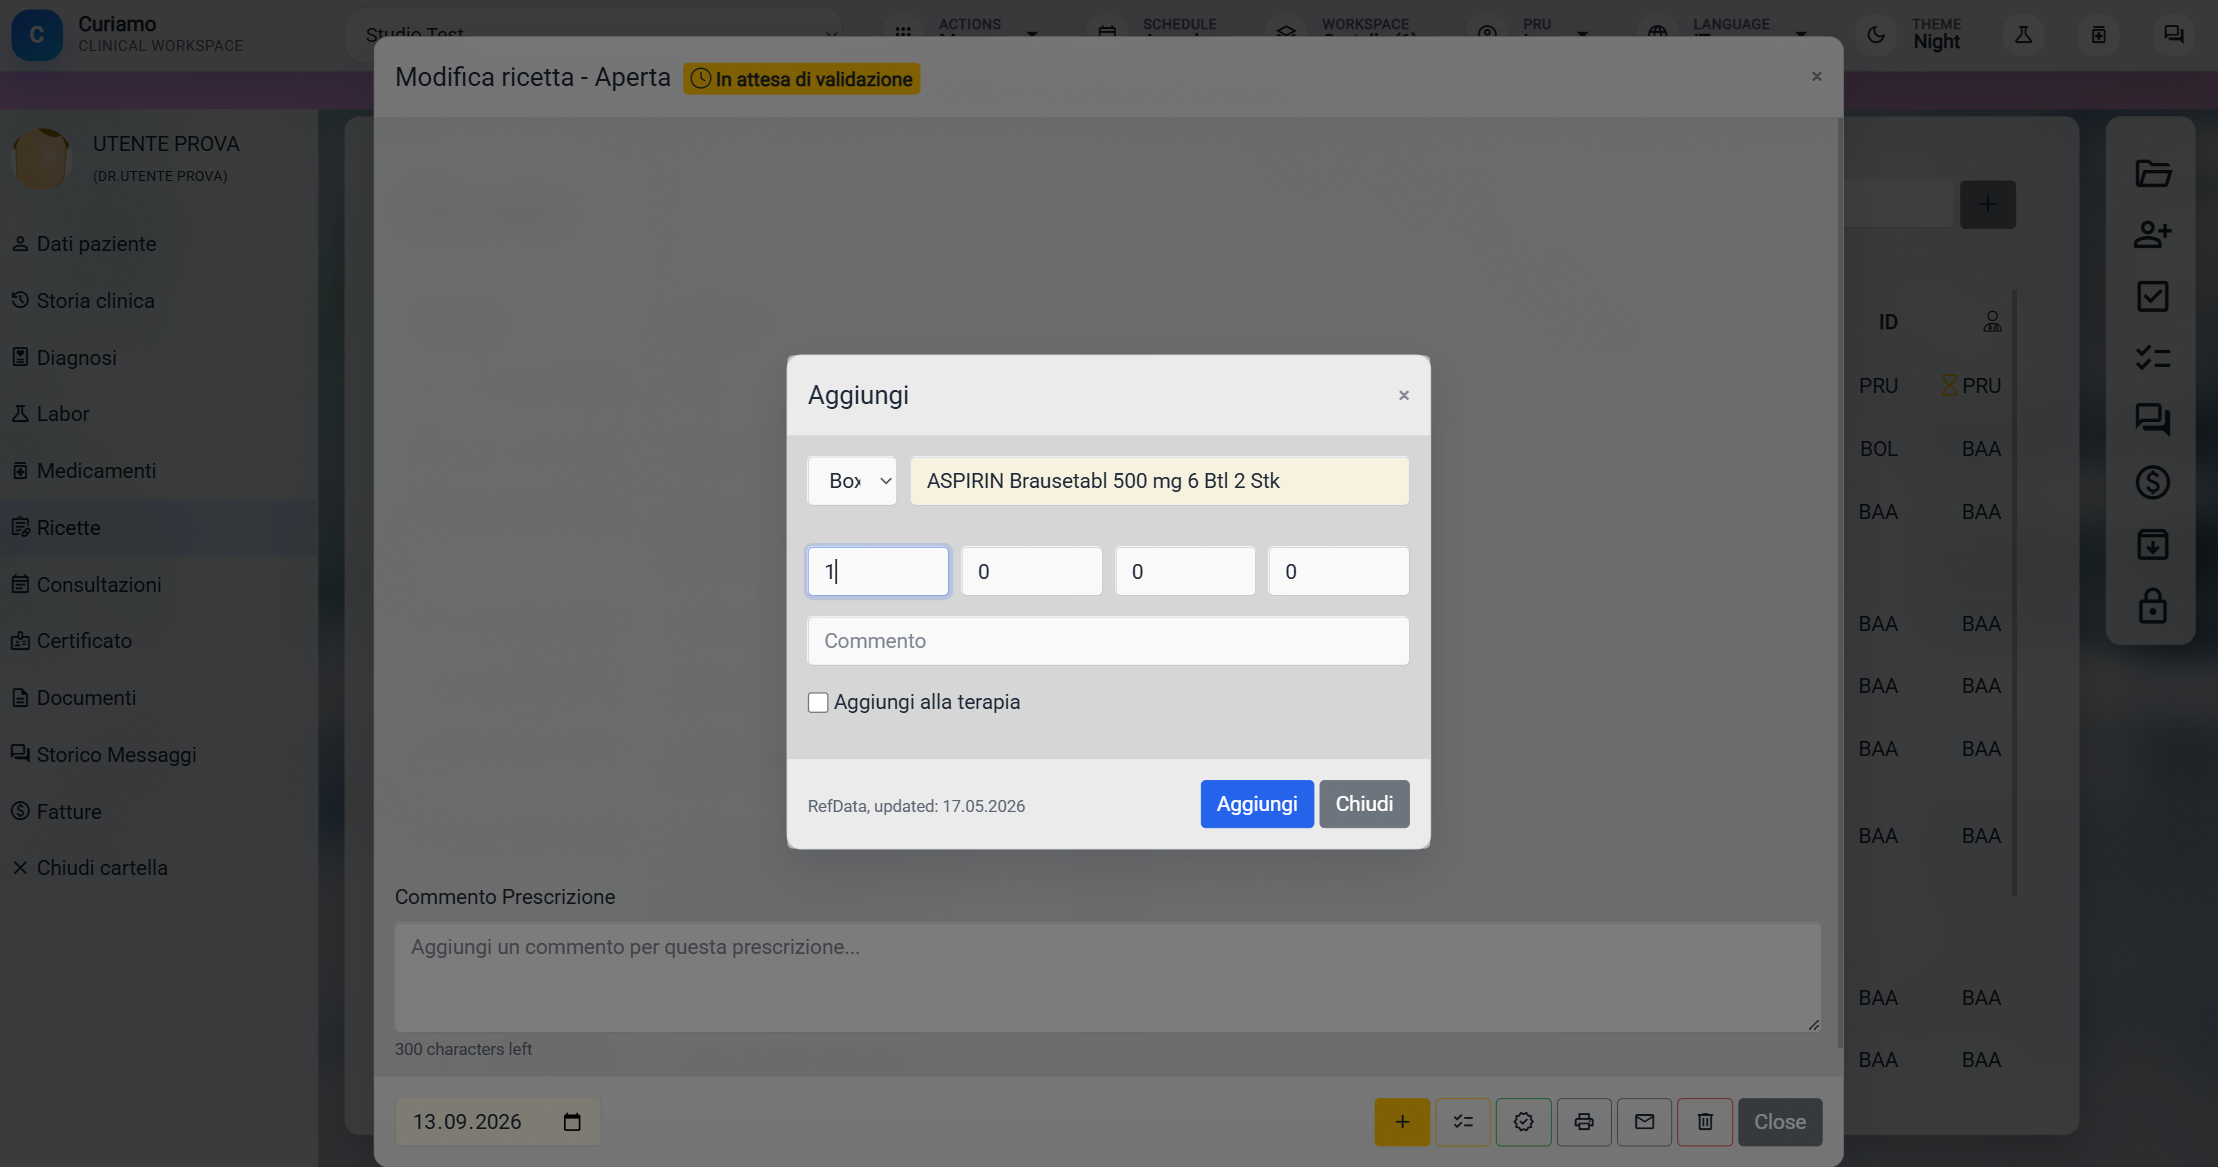Check Aggiungi alla terapia checkbox

coord(818,702)
